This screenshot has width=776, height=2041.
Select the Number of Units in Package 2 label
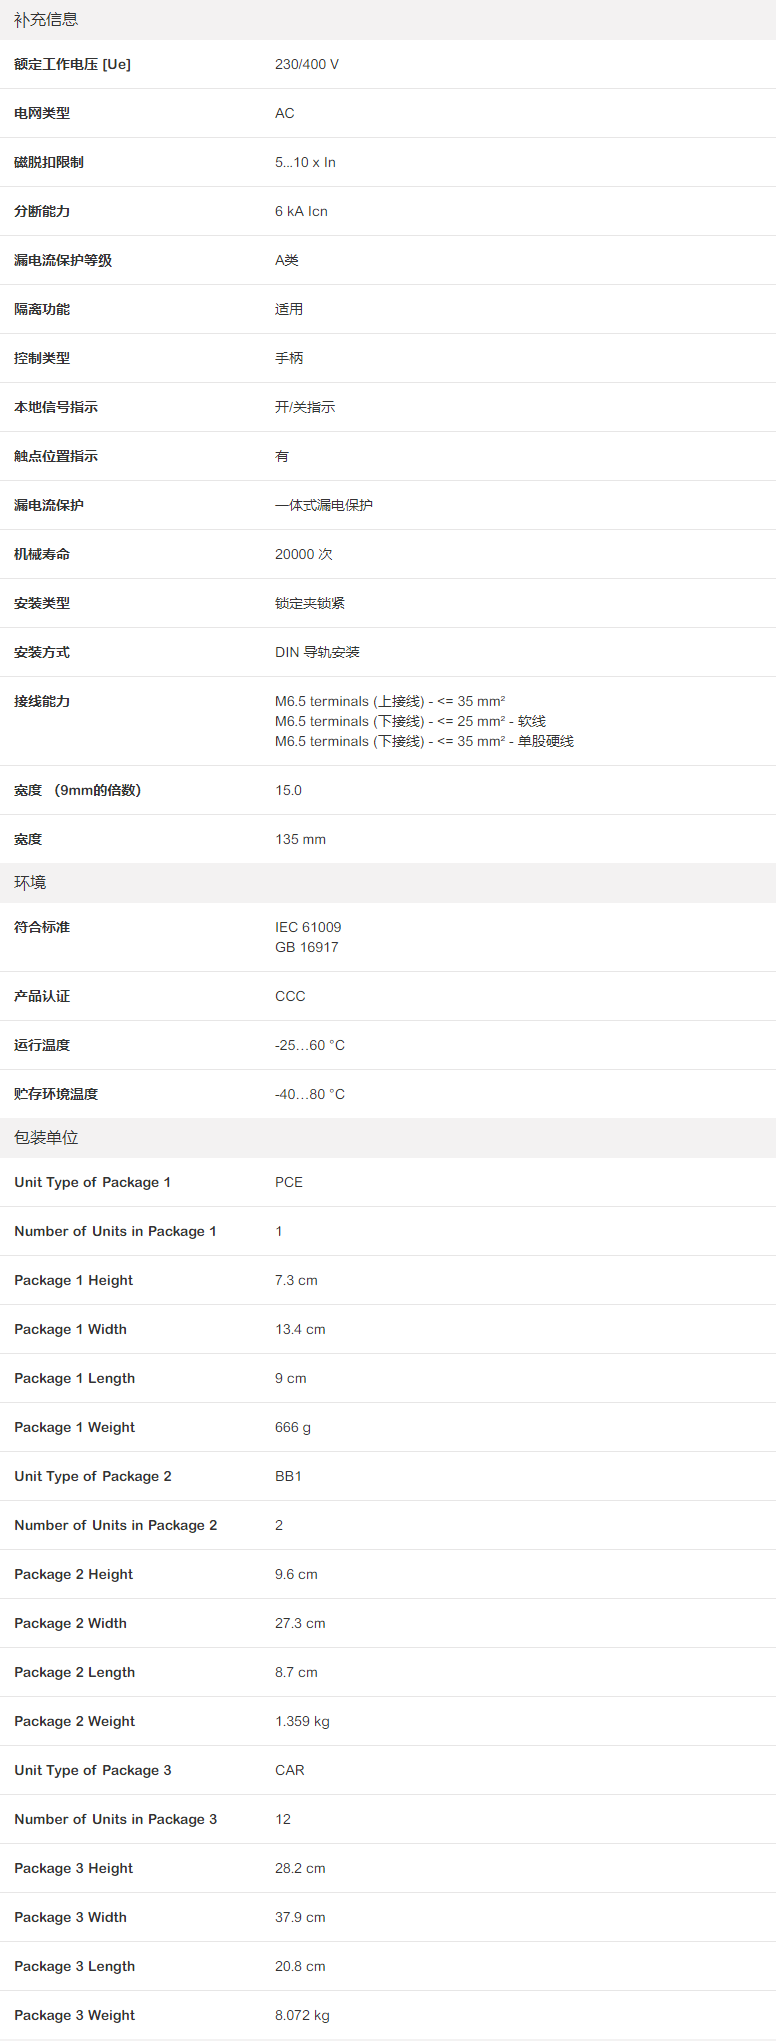115,1525
